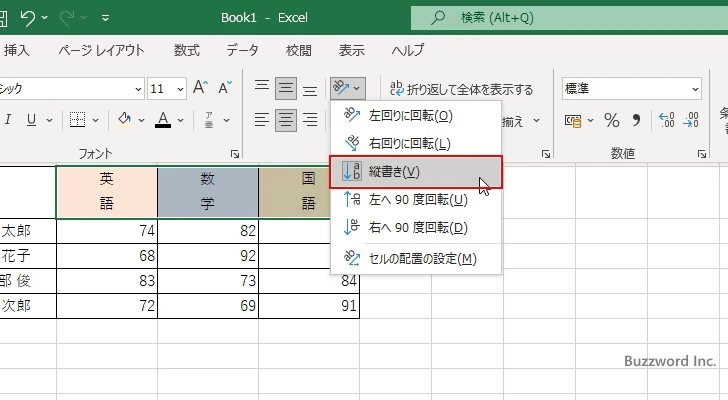Choose 右へ 90 度回転(D) menu item

tap(416, 227)
